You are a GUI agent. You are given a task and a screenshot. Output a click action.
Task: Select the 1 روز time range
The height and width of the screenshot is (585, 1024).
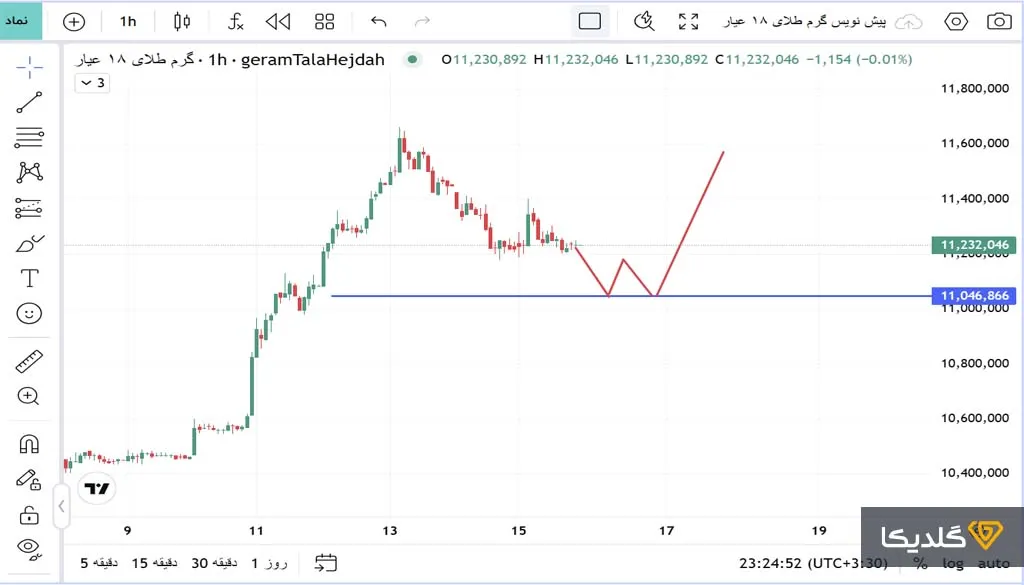click(268, 563)
